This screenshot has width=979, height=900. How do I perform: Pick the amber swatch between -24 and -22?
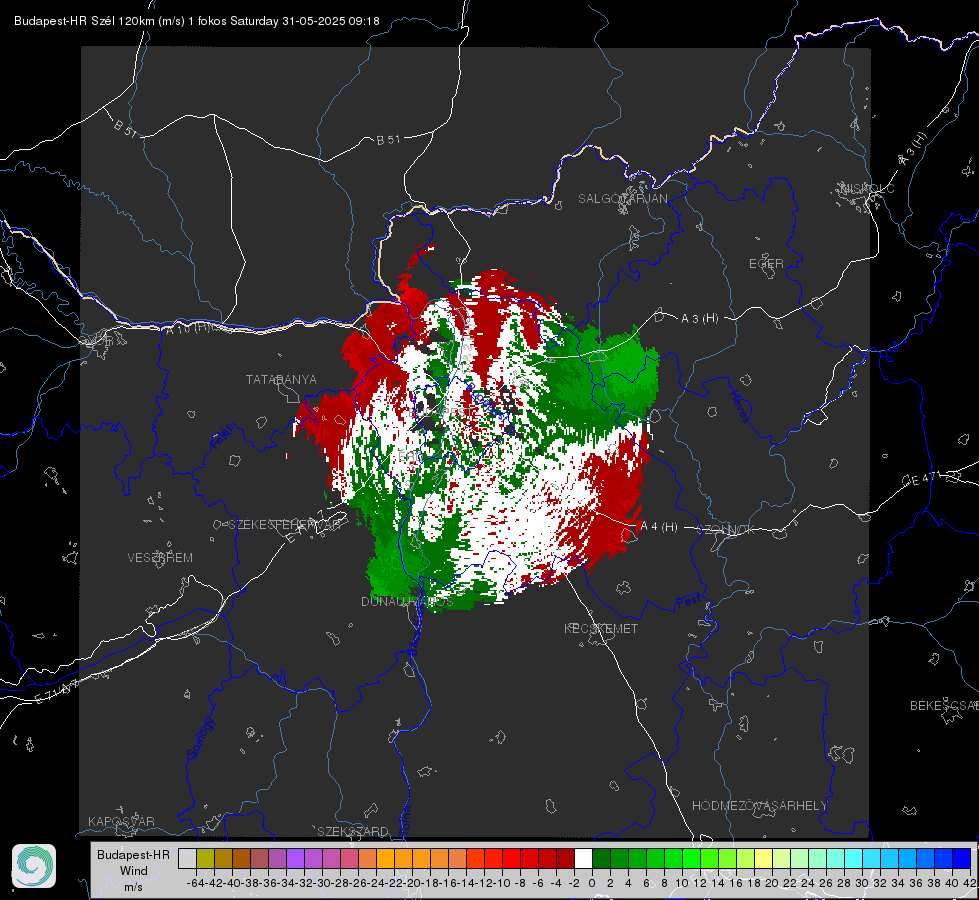tap(385, 858)
